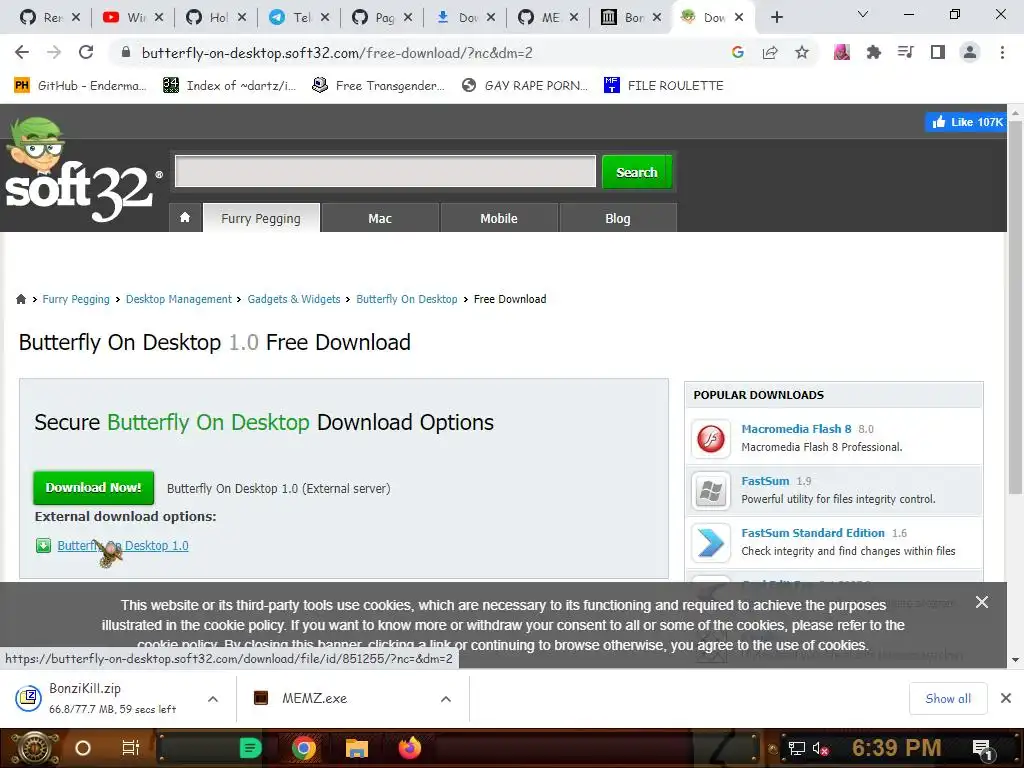This screenshot has height=768, width=1024.
Task: Click the green download arrow icon beside Butterfly link
Action: pos(43,545)
